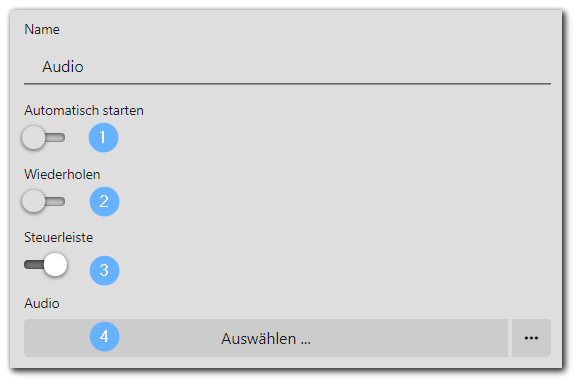
Task: Click the dark track of Steuerleiste switch
Action: coord(34,265)
